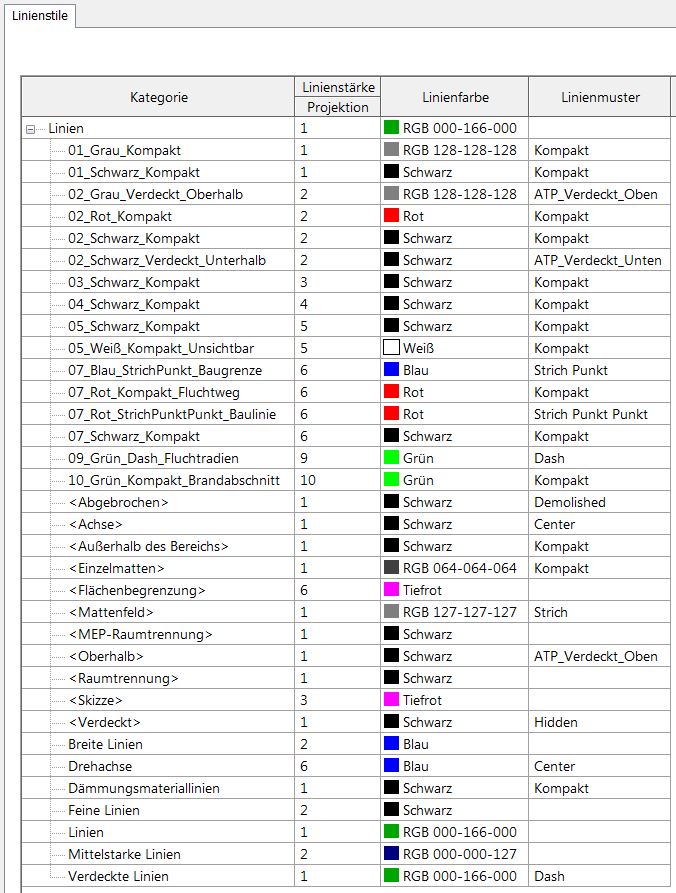676x893 pixels.
Task: Open line pattern dropdown for <Abgebrochen>
Action: click(600, 502)
